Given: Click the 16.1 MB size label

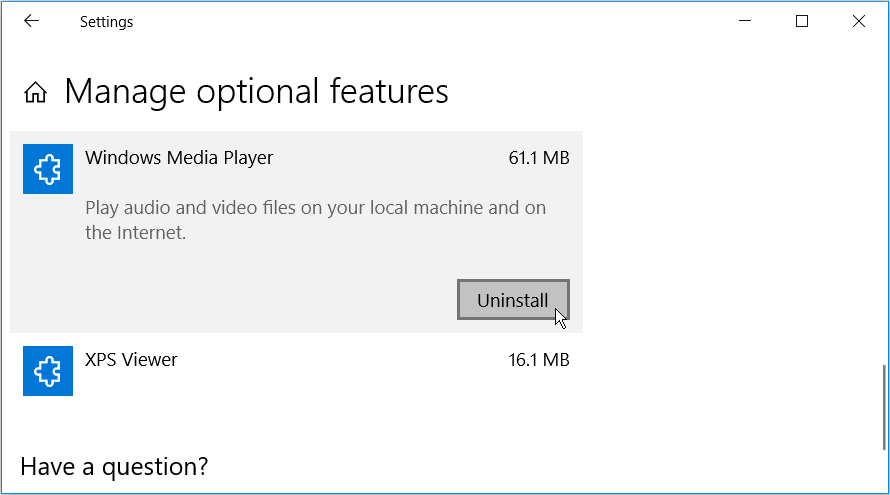Looking at the screenshot, I should (x=538, y=360).
